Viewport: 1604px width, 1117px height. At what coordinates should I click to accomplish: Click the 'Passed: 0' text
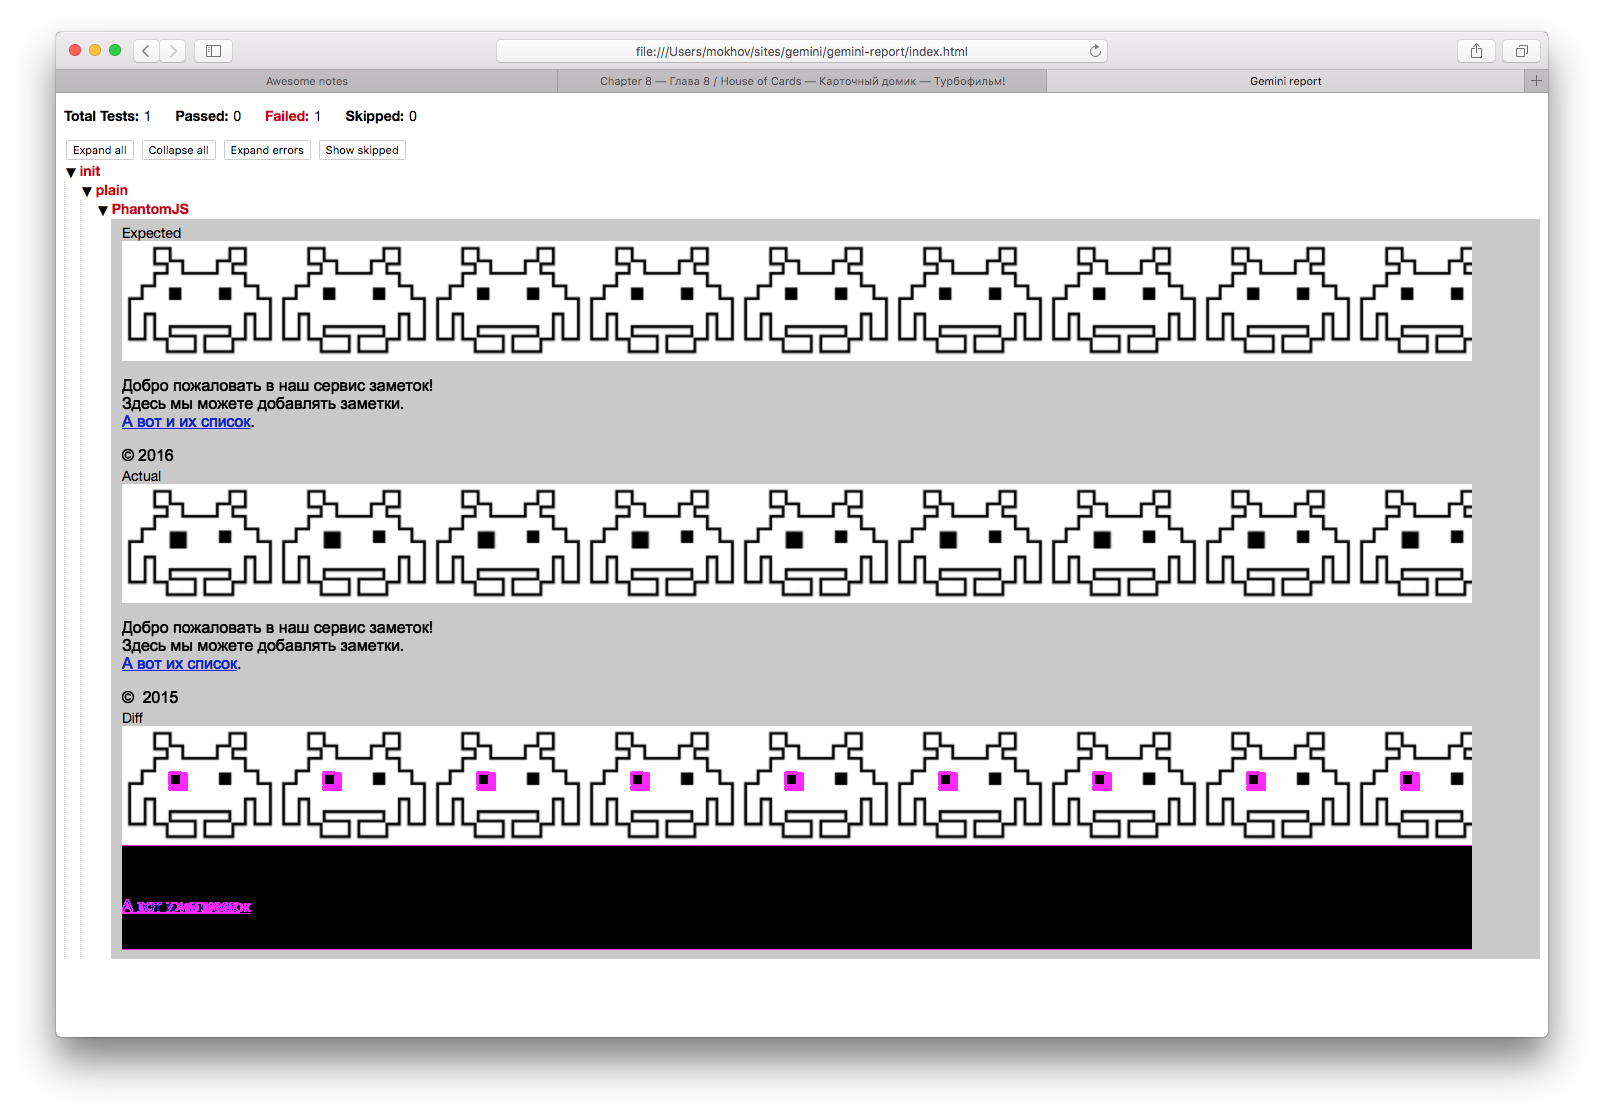click(x=208, y=116)
